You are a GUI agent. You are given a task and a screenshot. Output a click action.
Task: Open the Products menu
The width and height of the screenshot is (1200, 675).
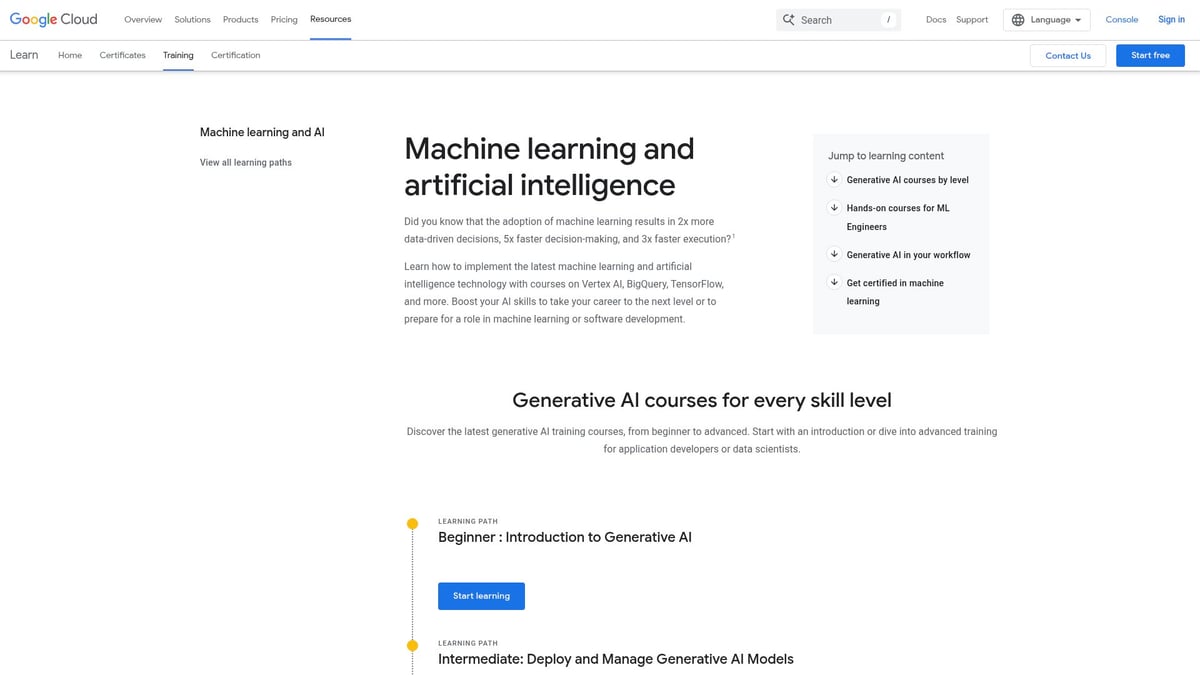[240, 19]
